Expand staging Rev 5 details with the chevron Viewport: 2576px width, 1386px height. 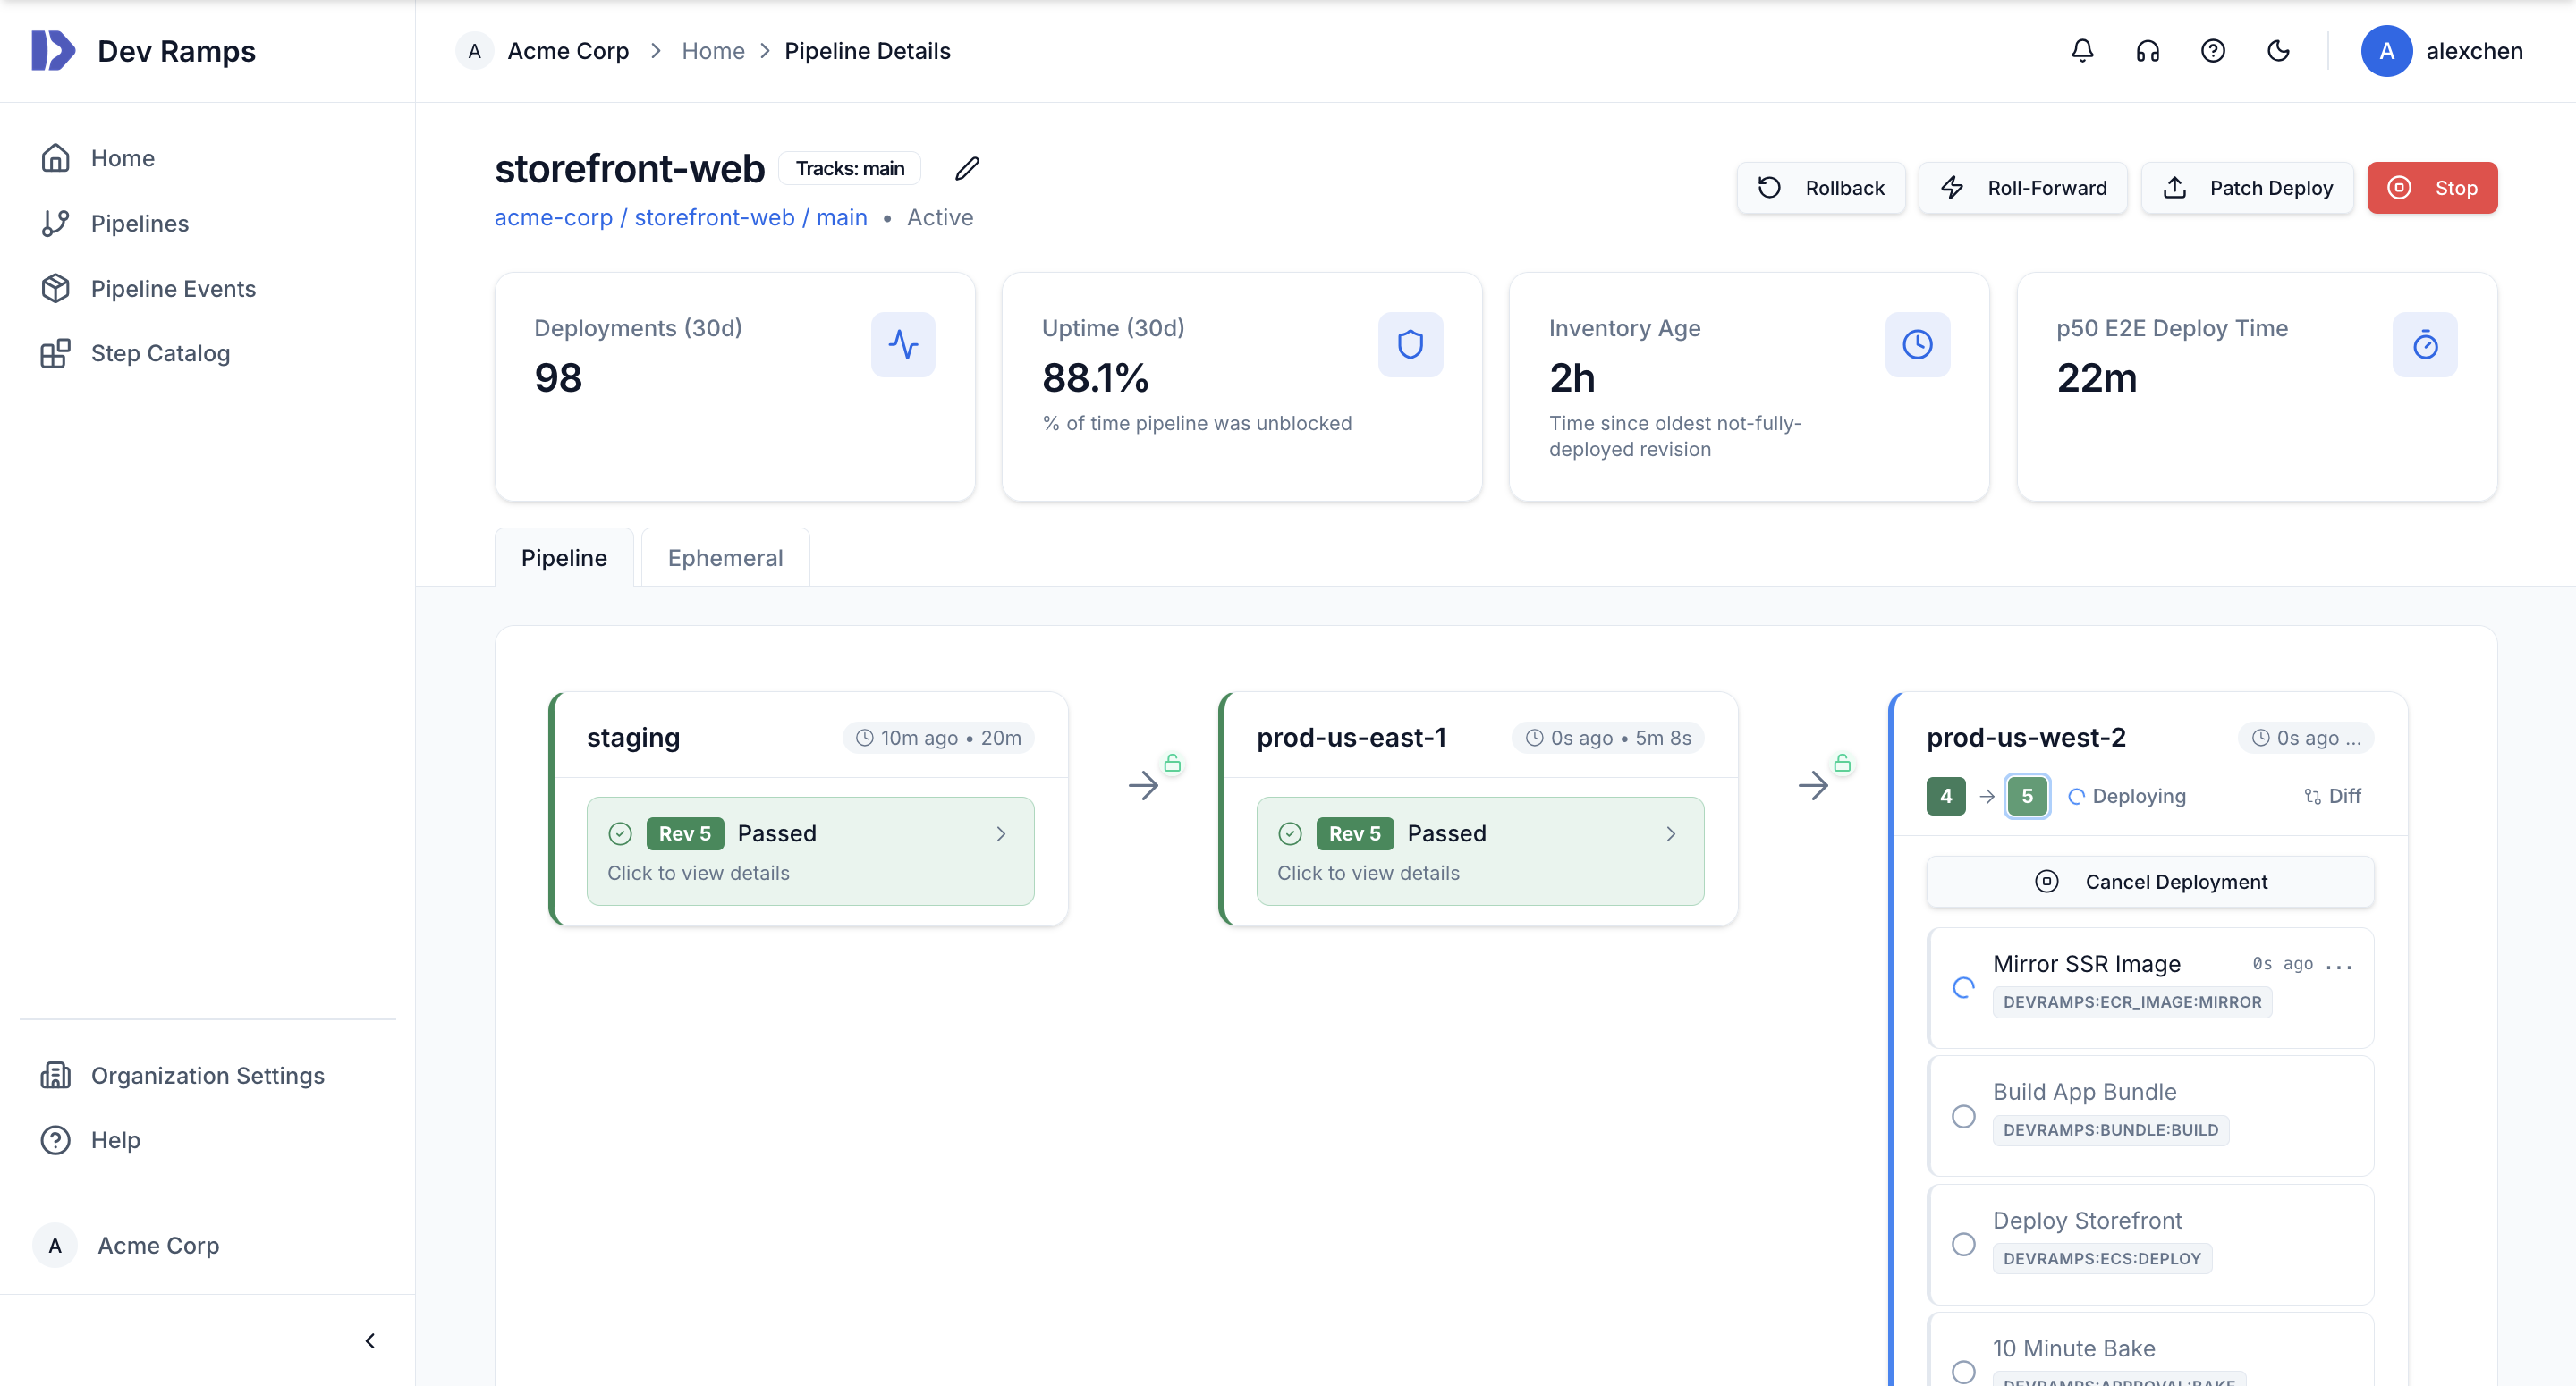[x=1002, y=833]
